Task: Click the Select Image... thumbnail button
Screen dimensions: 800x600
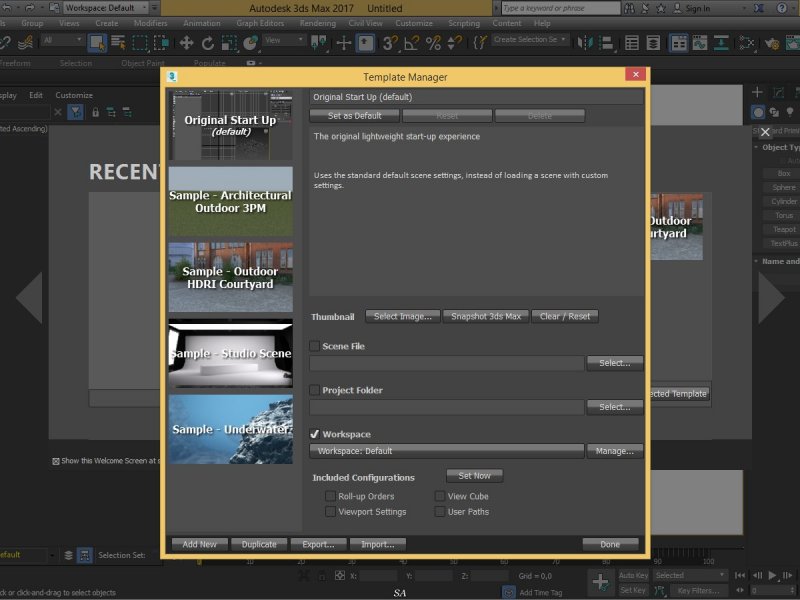Action: pos(403,316)
